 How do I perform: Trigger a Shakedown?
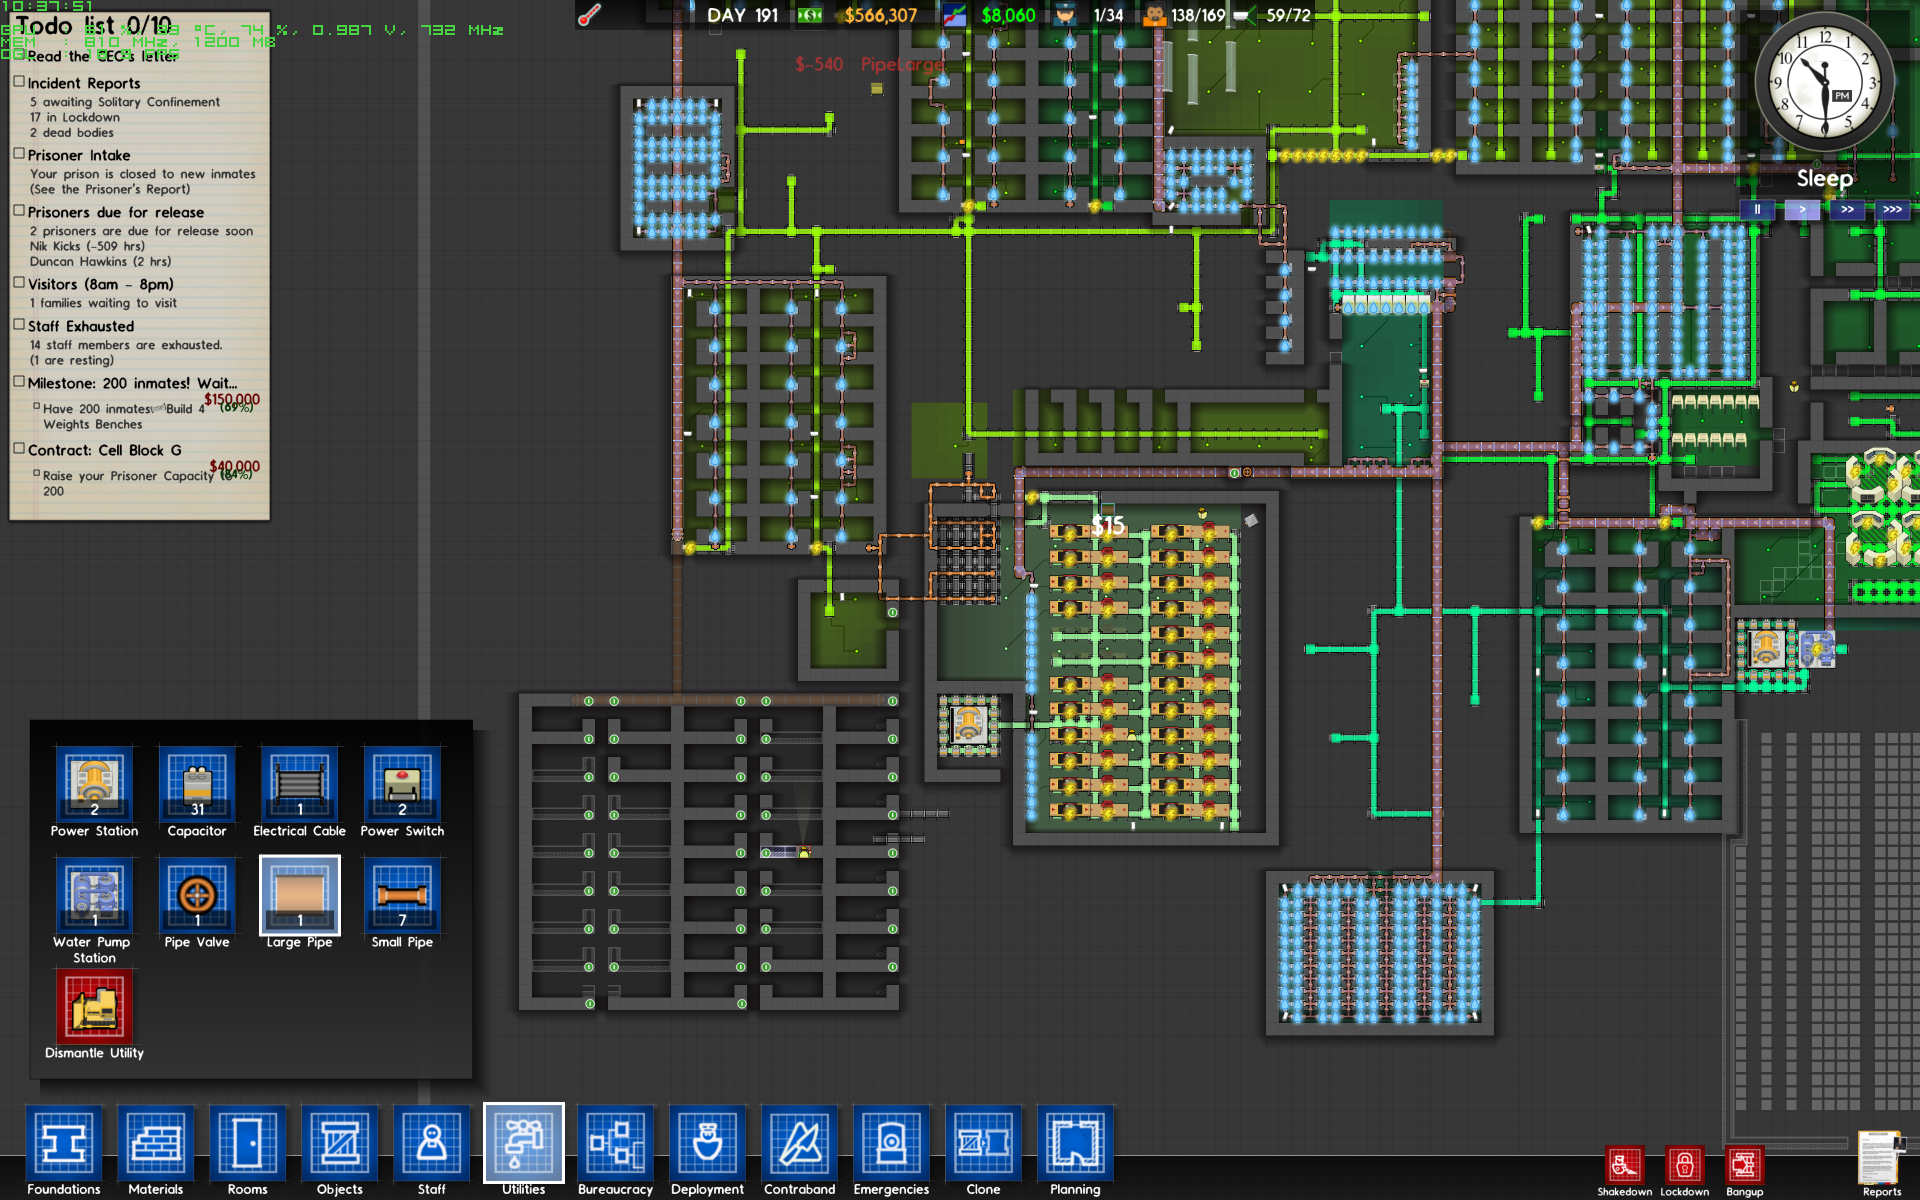click(1625, 1166)
